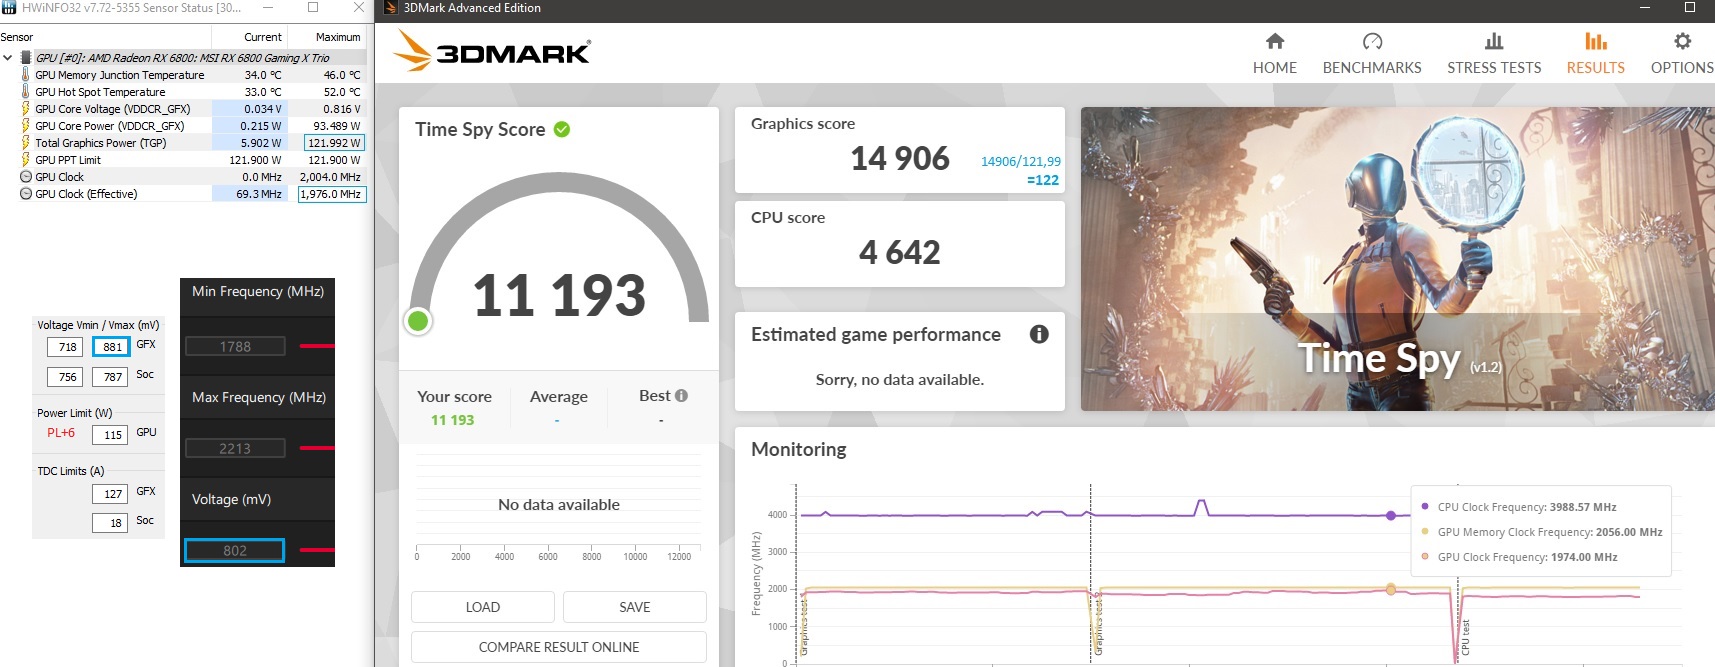Click the gauge icon next to the GPU Clock (Effective) row
Image resolution: width=1715 pixels, height=667 pixels.
(x=26, y=193)
